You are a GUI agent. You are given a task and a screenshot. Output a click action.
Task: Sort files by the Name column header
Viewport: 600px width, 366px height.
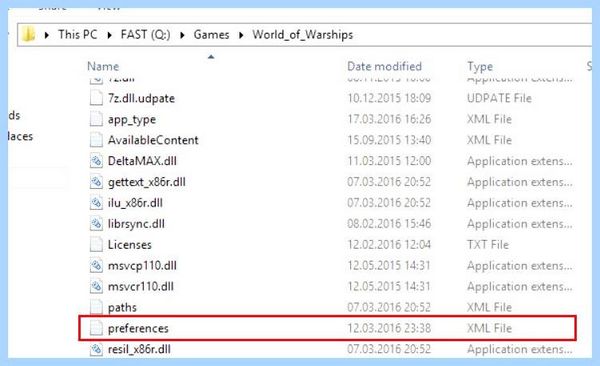click(103, 66)
